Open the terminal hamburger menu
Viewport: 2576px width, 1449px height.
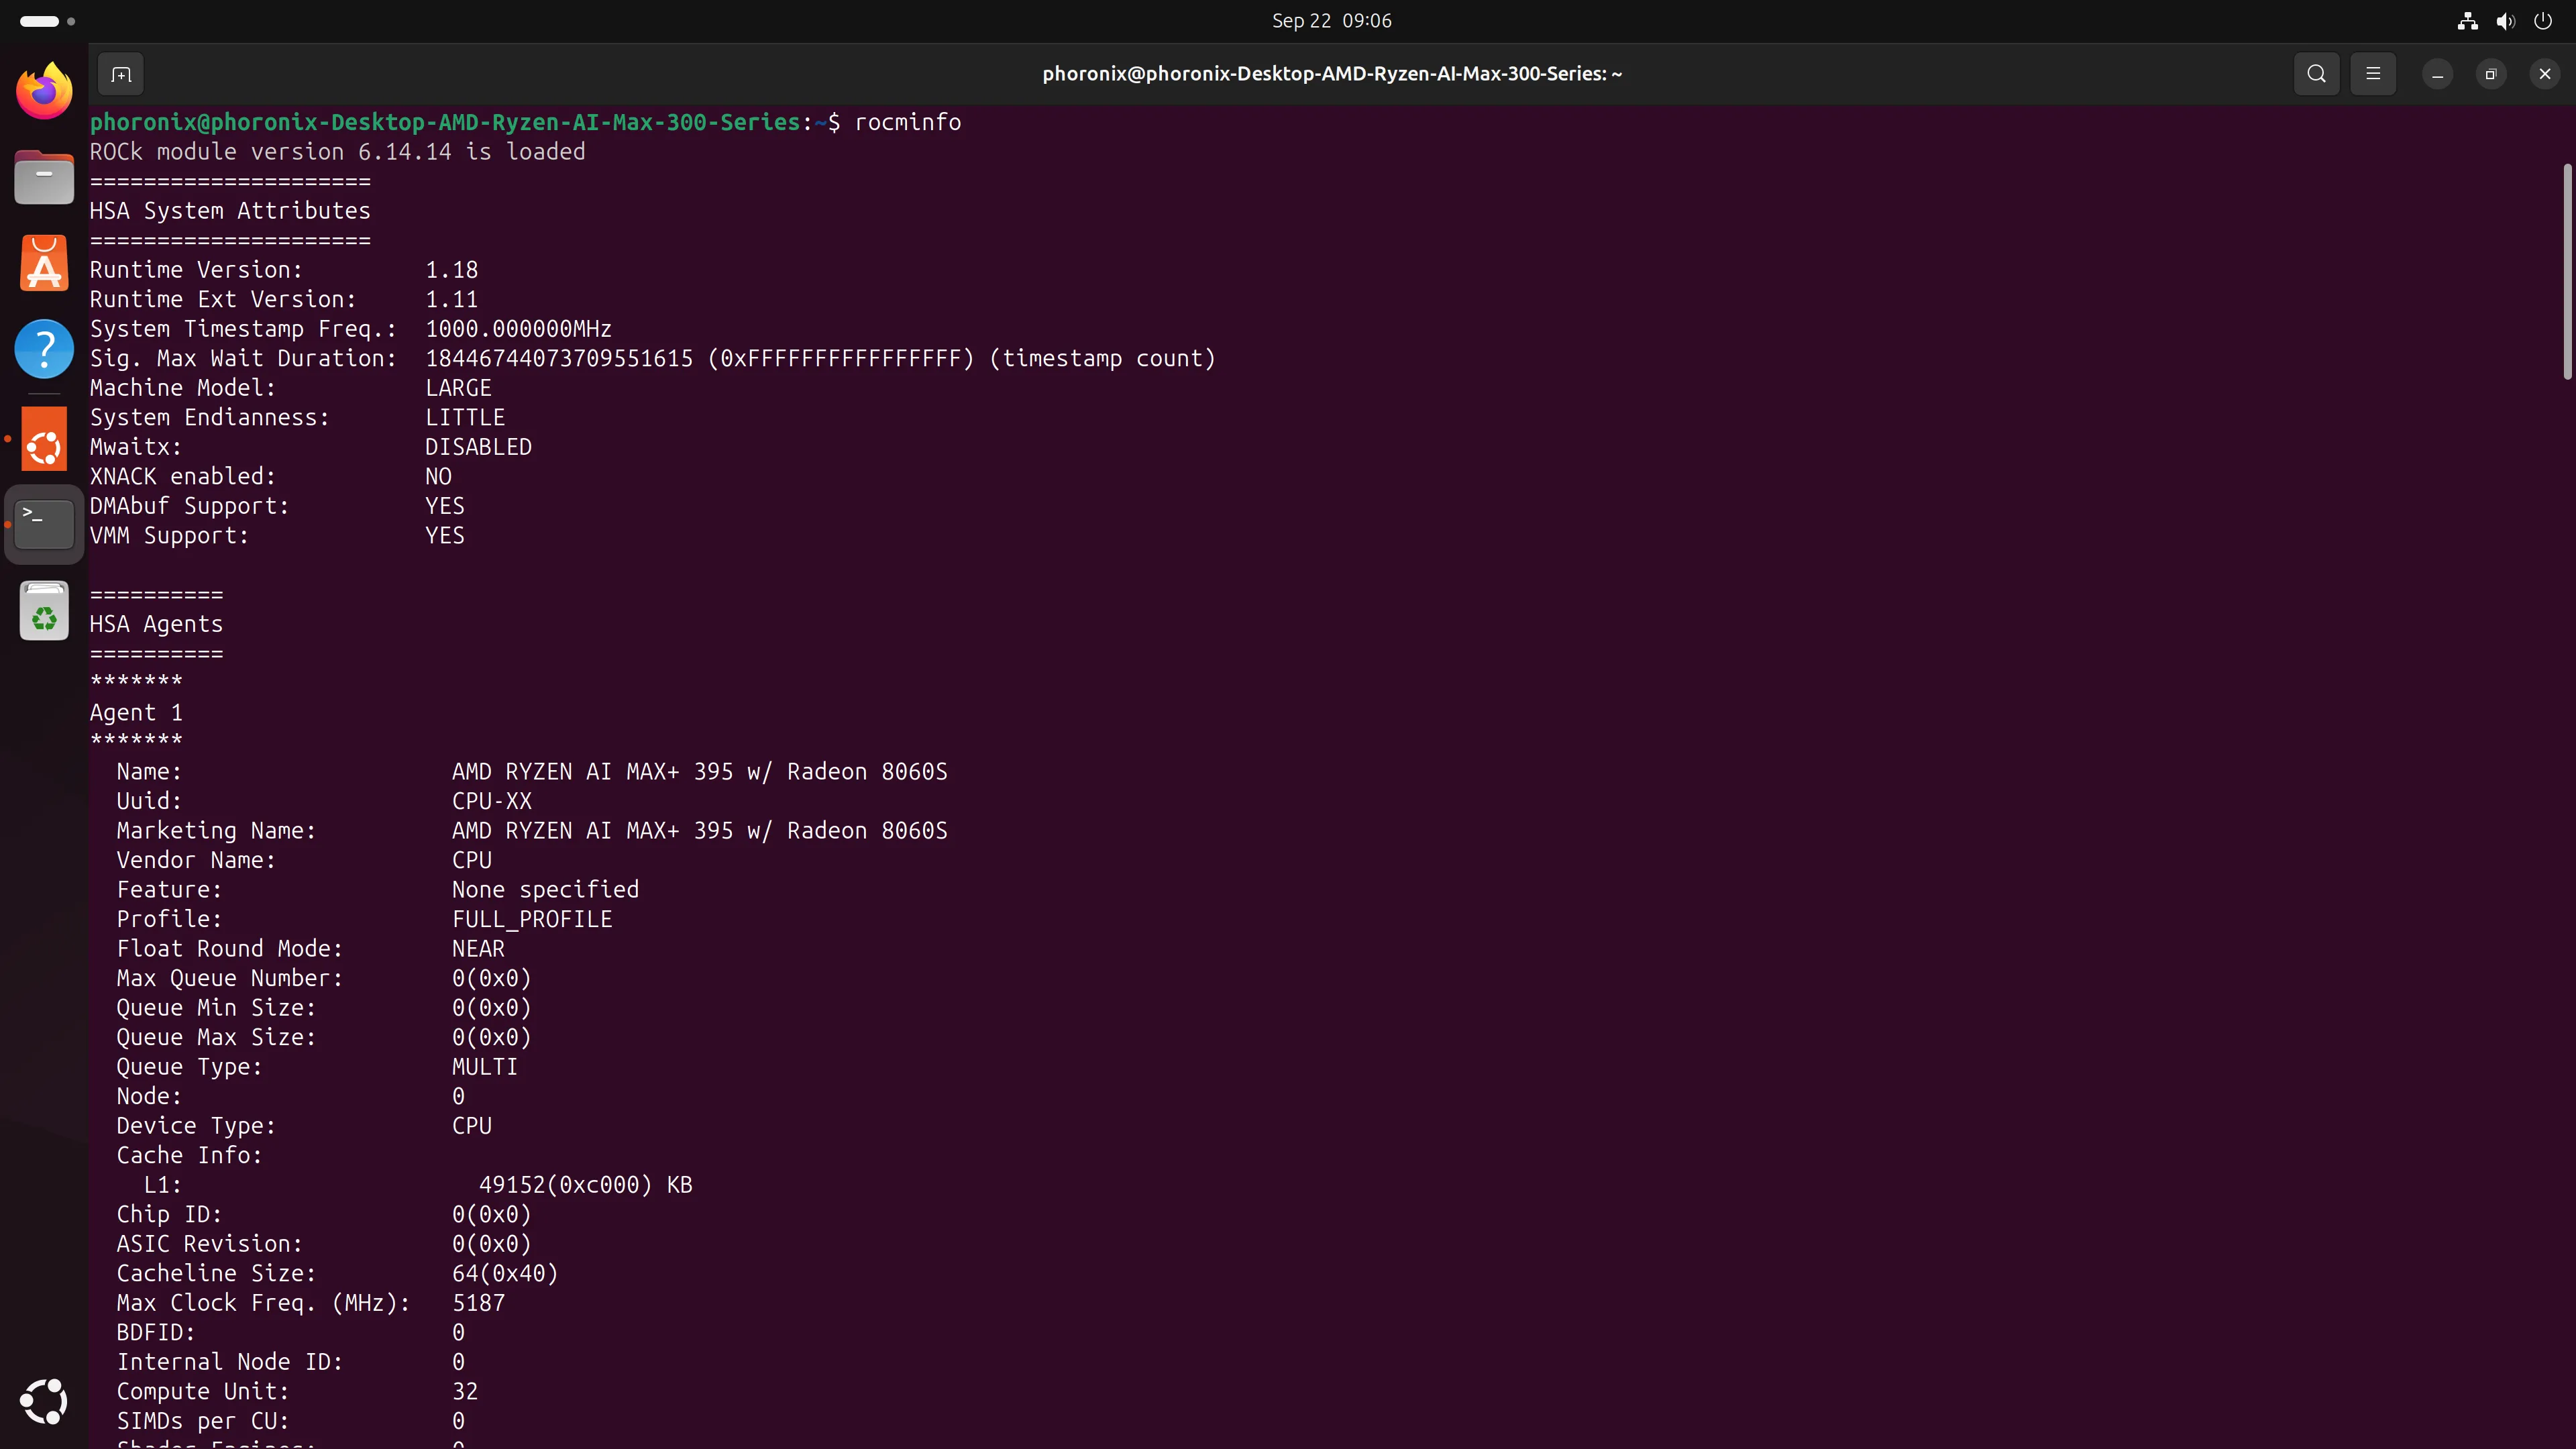2372,74
